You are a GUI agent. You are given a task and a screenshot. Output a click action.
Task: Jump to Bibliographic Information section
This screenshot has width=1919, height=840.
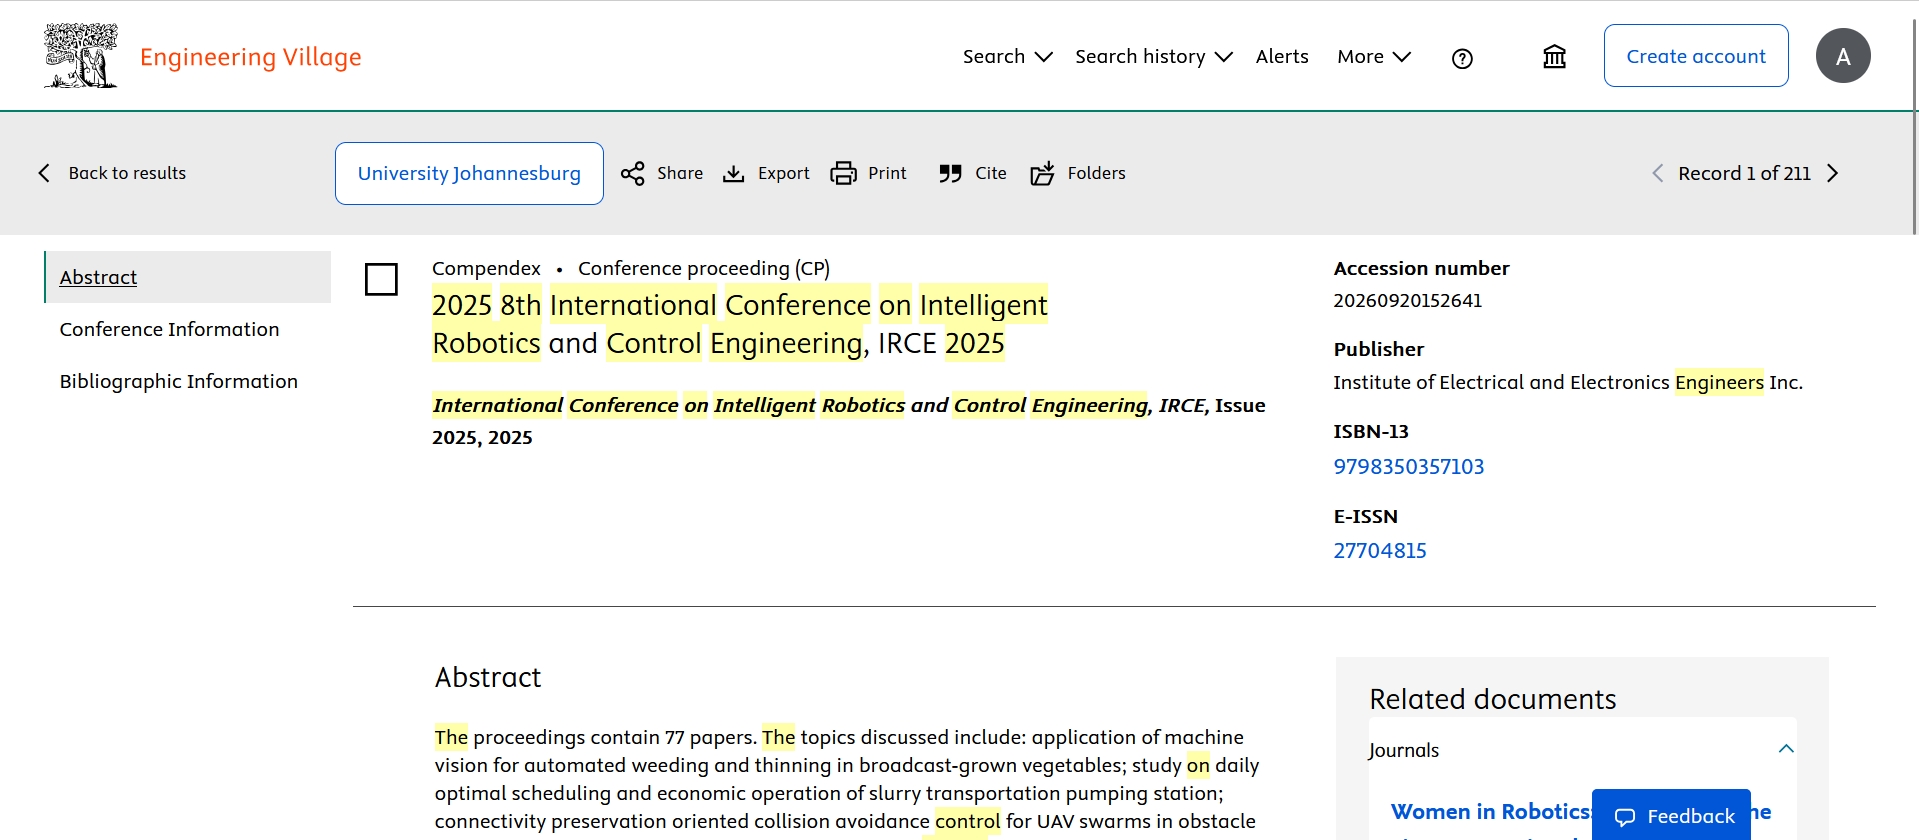(x=178, y=381)
